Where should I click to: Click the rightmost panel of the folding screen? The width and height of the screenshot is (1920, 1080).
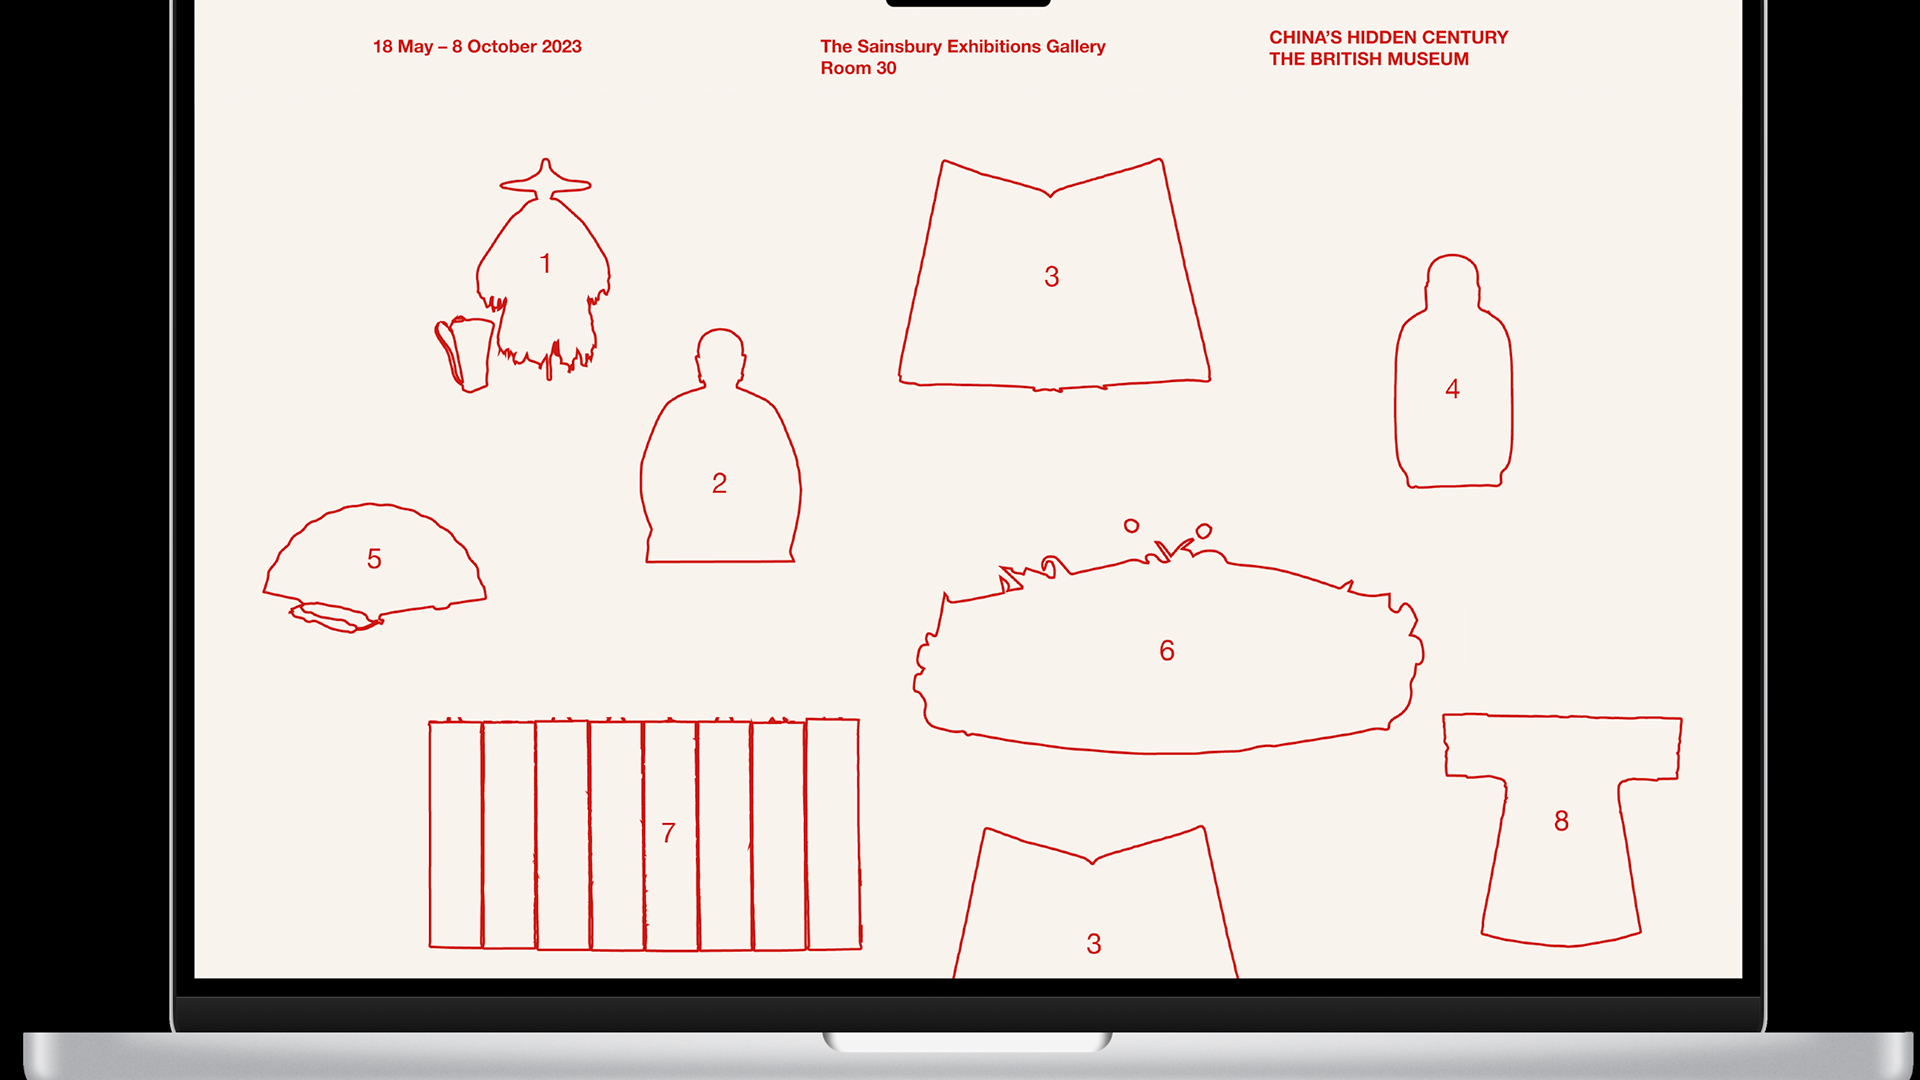pyautogui.click(x=833, y=835)
